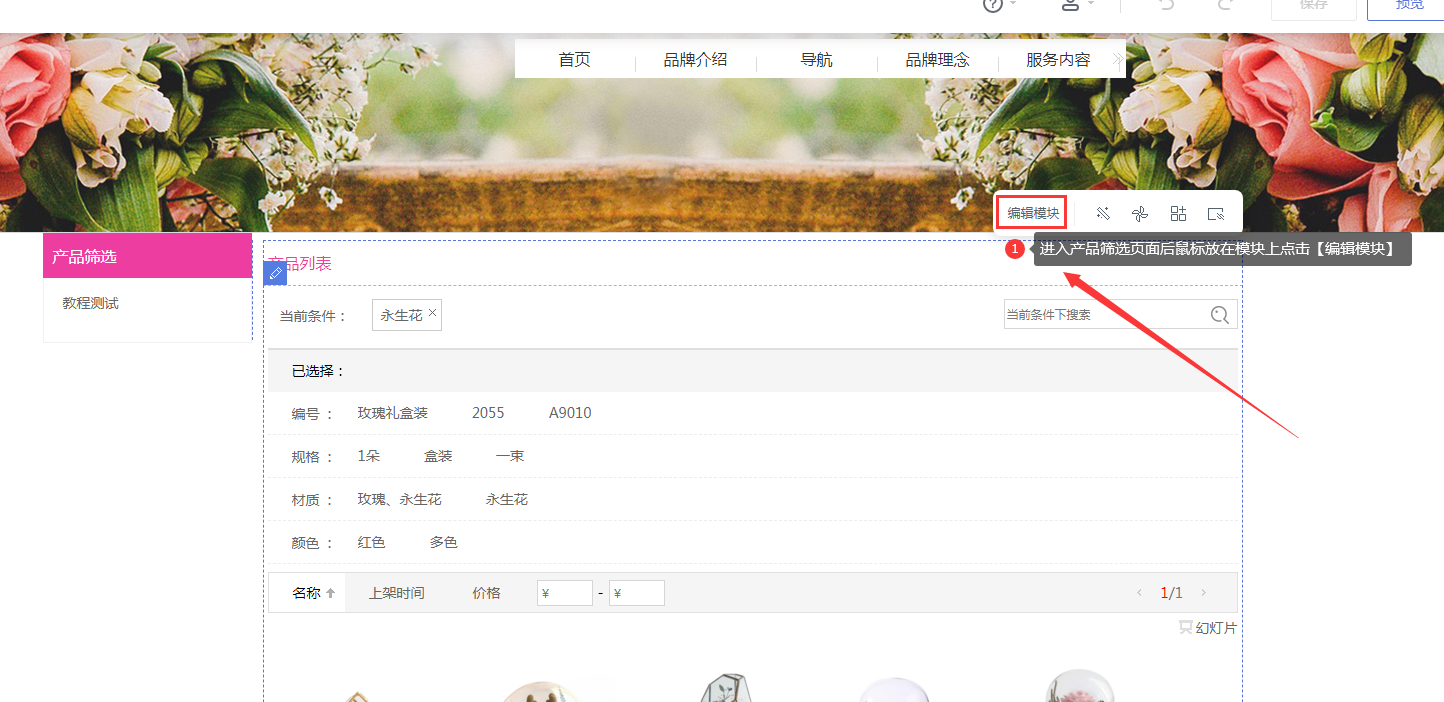
Task: Open the help dropdown arrow
Action: click(x=1013, y=5)
